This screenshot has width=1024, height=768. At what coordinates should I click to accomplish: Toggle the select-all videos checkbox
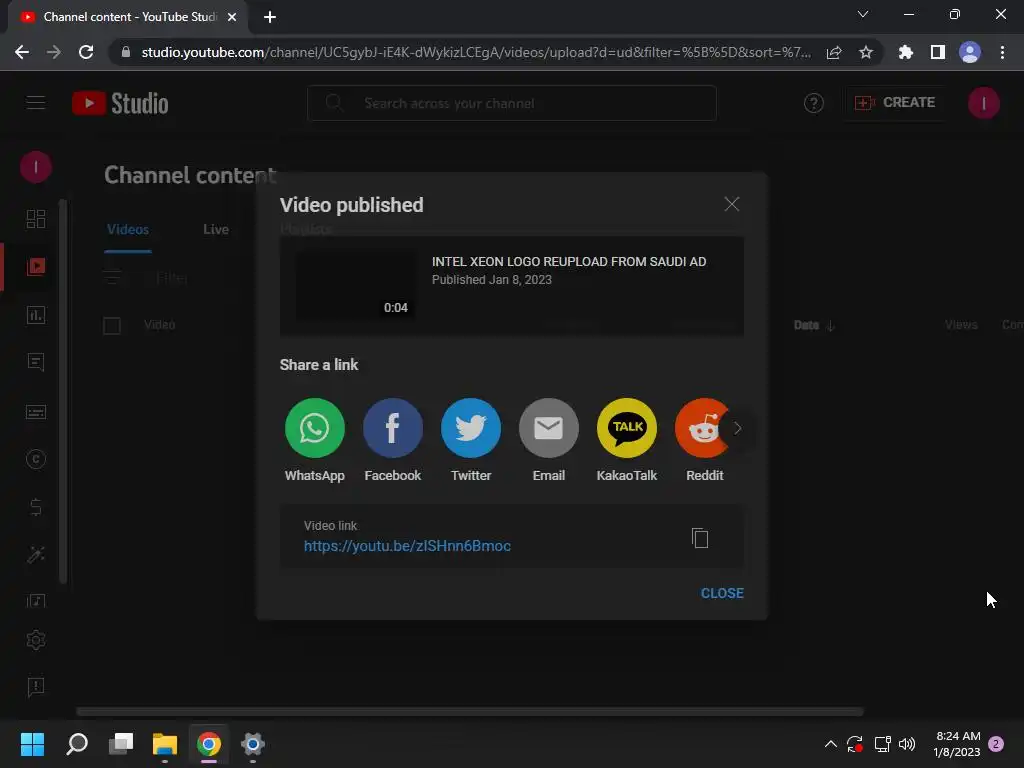pyautogui.click(x=112, y=325)
